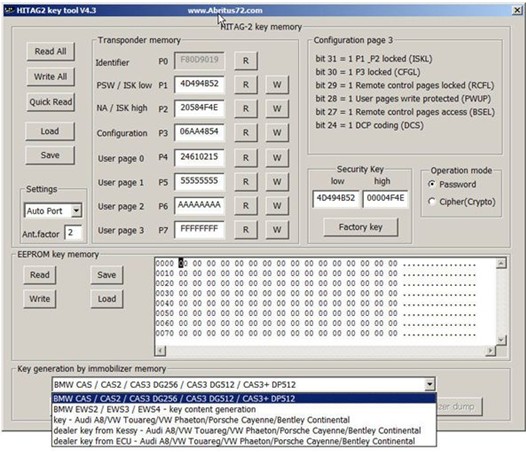
Task: Click hex row offset 0070
Action: (x=165, y=334)
